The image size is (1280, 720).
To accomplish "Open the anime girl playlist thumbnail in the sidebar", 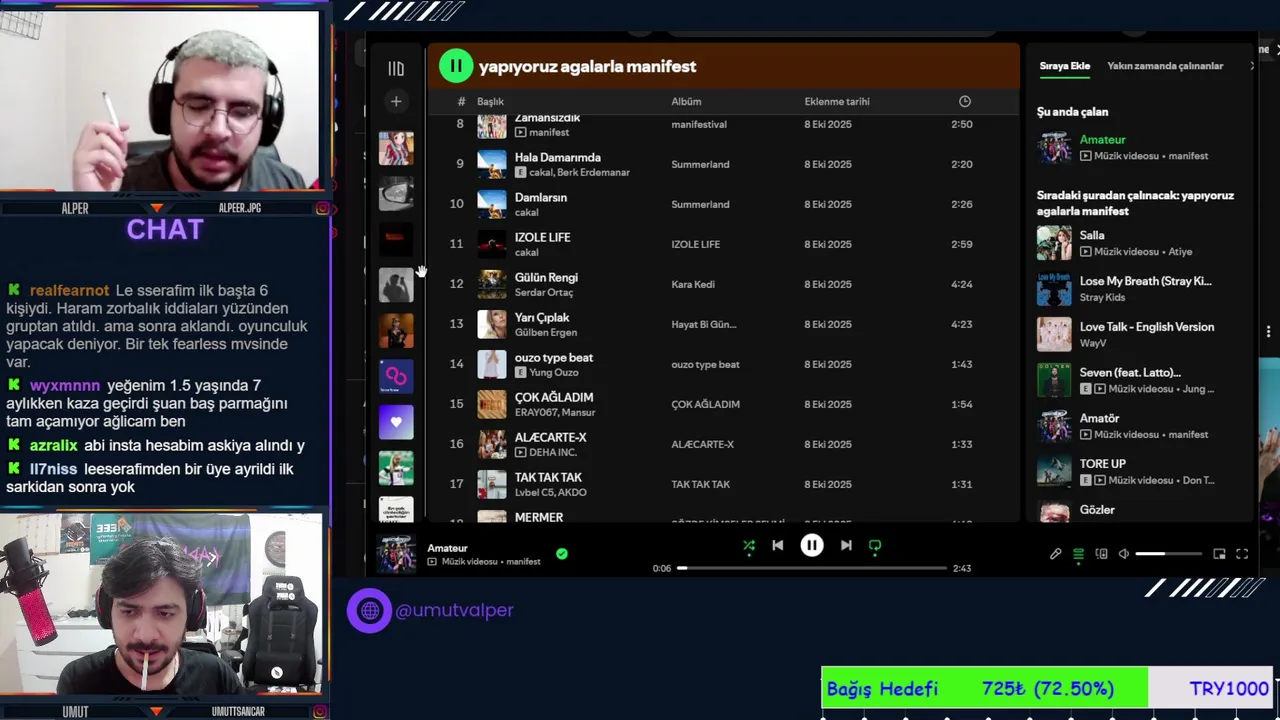I will pyautogui.click(x=396, y=148).
